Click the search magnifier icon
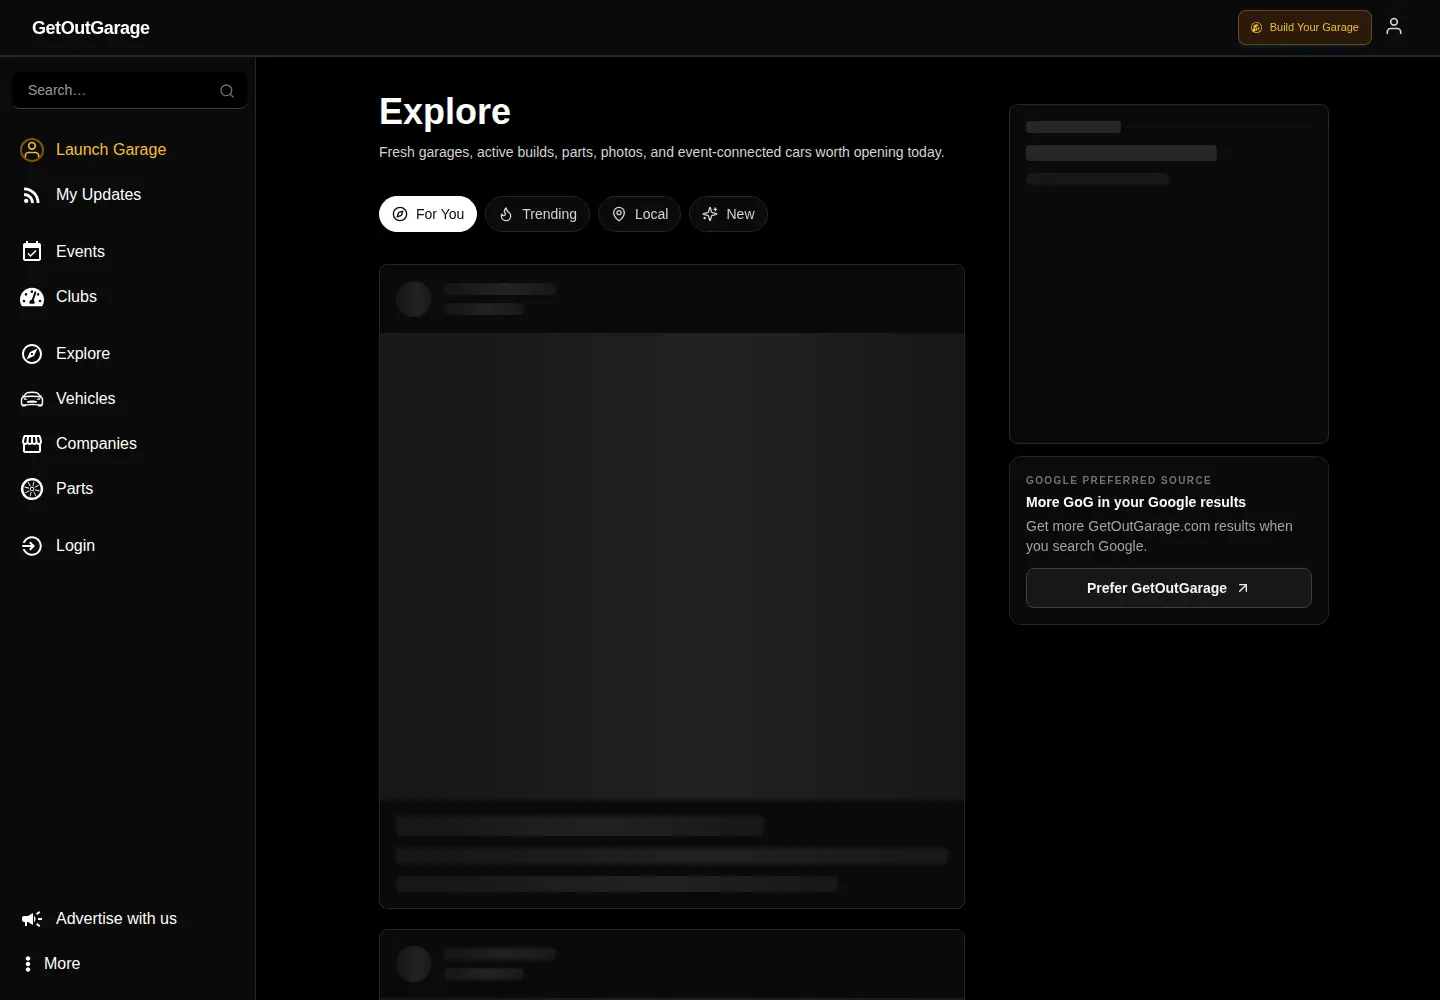The height and width of the screenshot is (1000, 1440). pyautogui.click(x=227, y=91)
